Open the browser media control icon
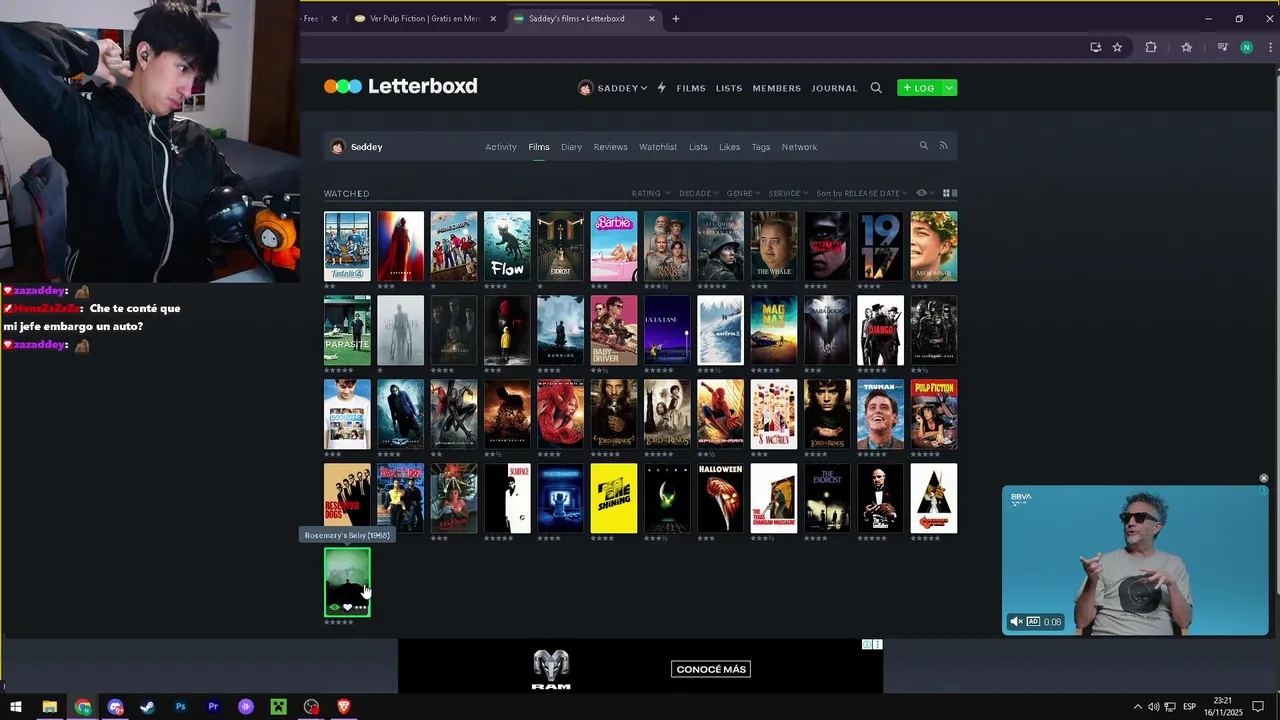Screen dimensions: 1280x720 (1222, 47)
